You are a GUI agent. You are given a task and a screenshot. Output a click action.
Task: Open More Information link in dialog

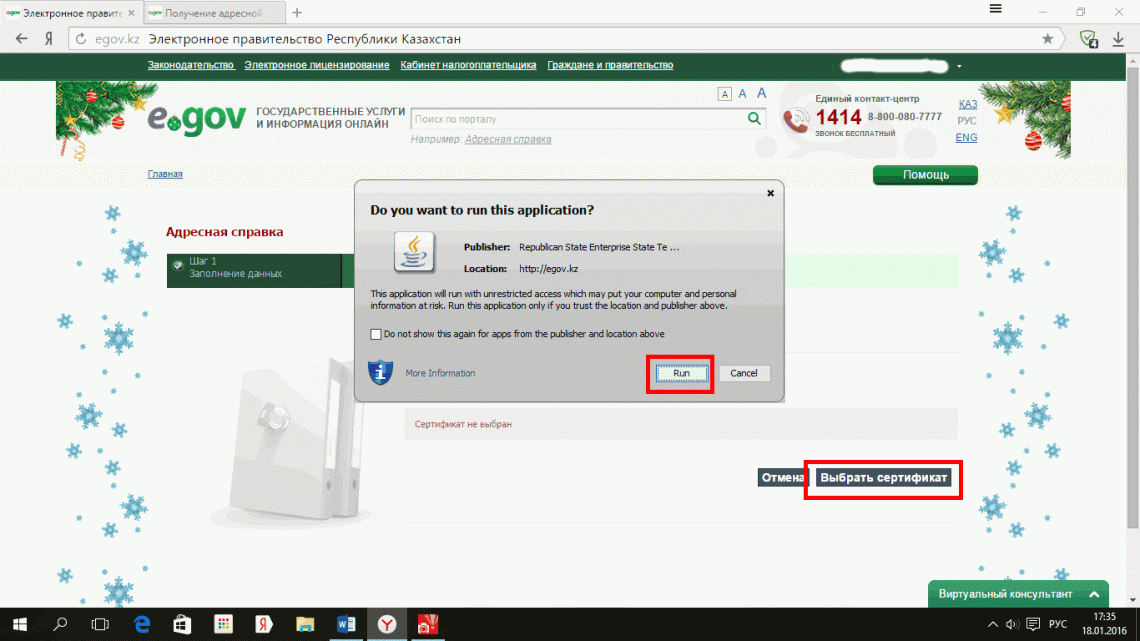440,373
